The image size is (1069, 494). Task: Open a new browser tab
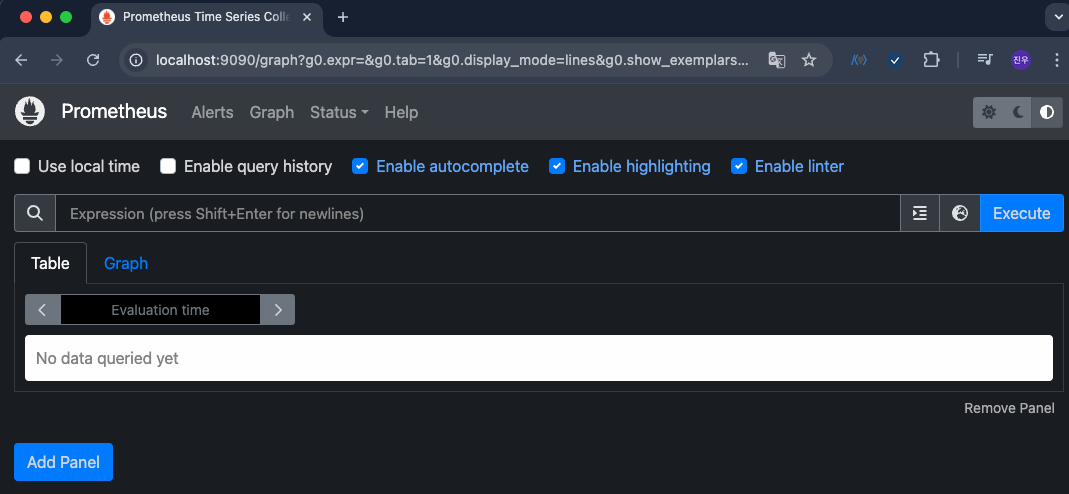pos(343,17)
